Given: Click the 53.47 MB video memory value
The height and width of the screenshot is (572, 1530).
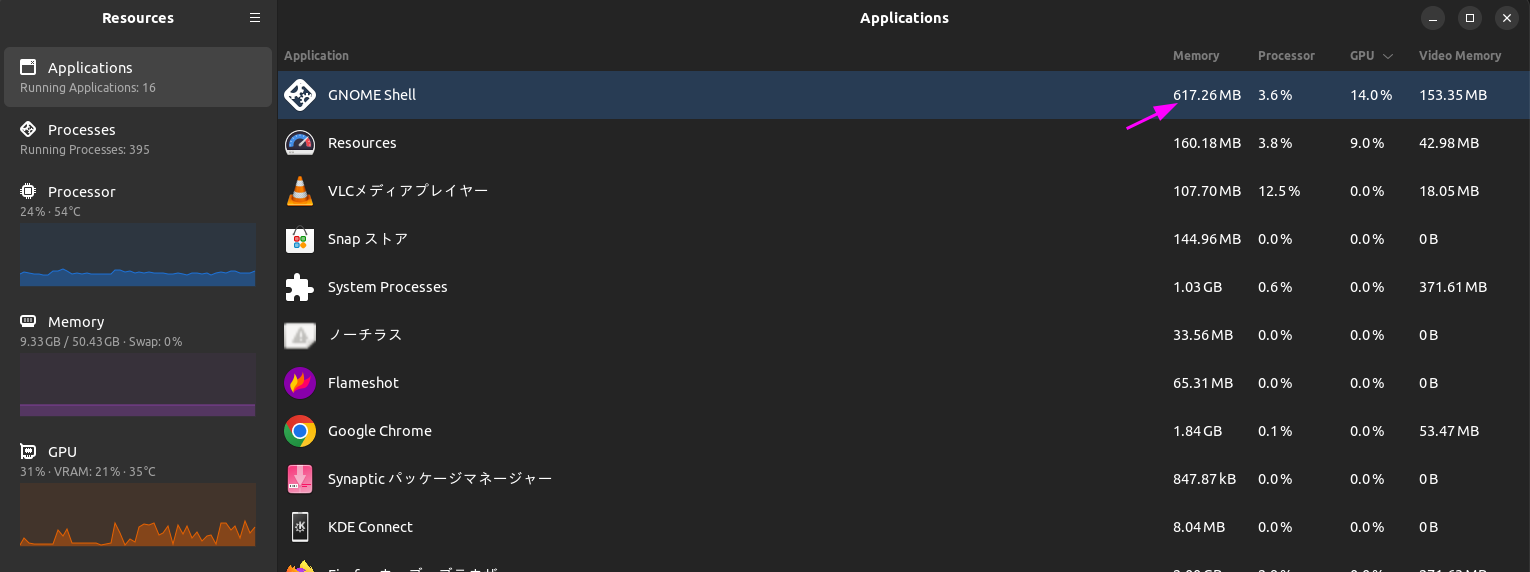Looking at the screenshot, I should click(1449, 431).
